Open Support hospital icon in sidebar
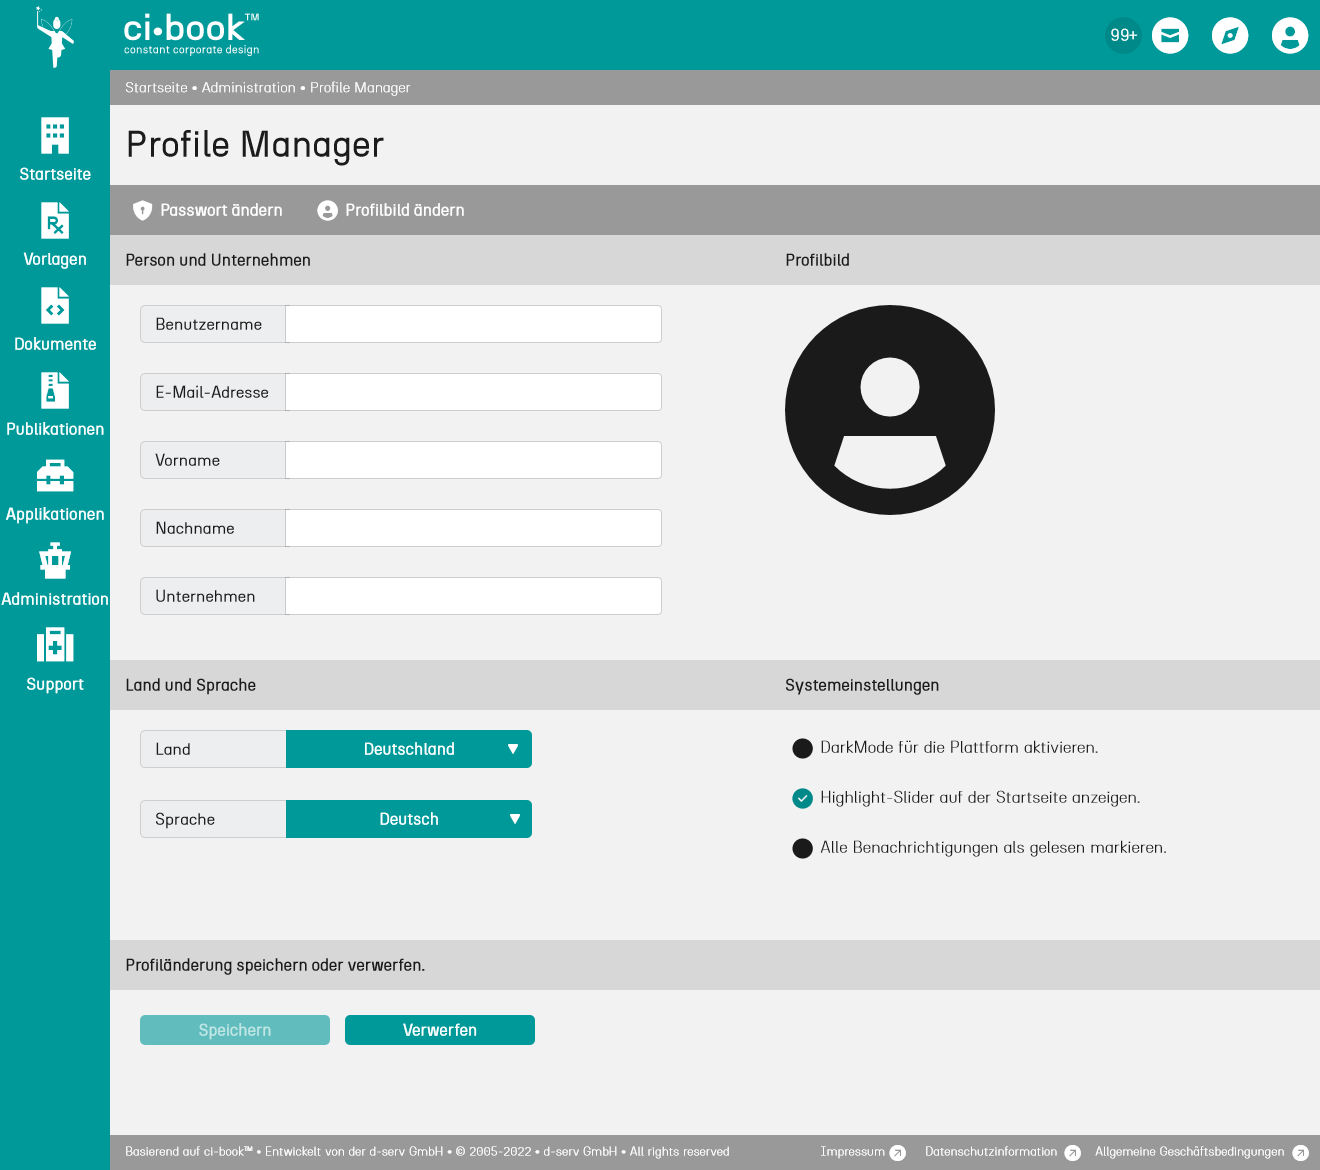1320x1170 pixels. tap(55, 645)
